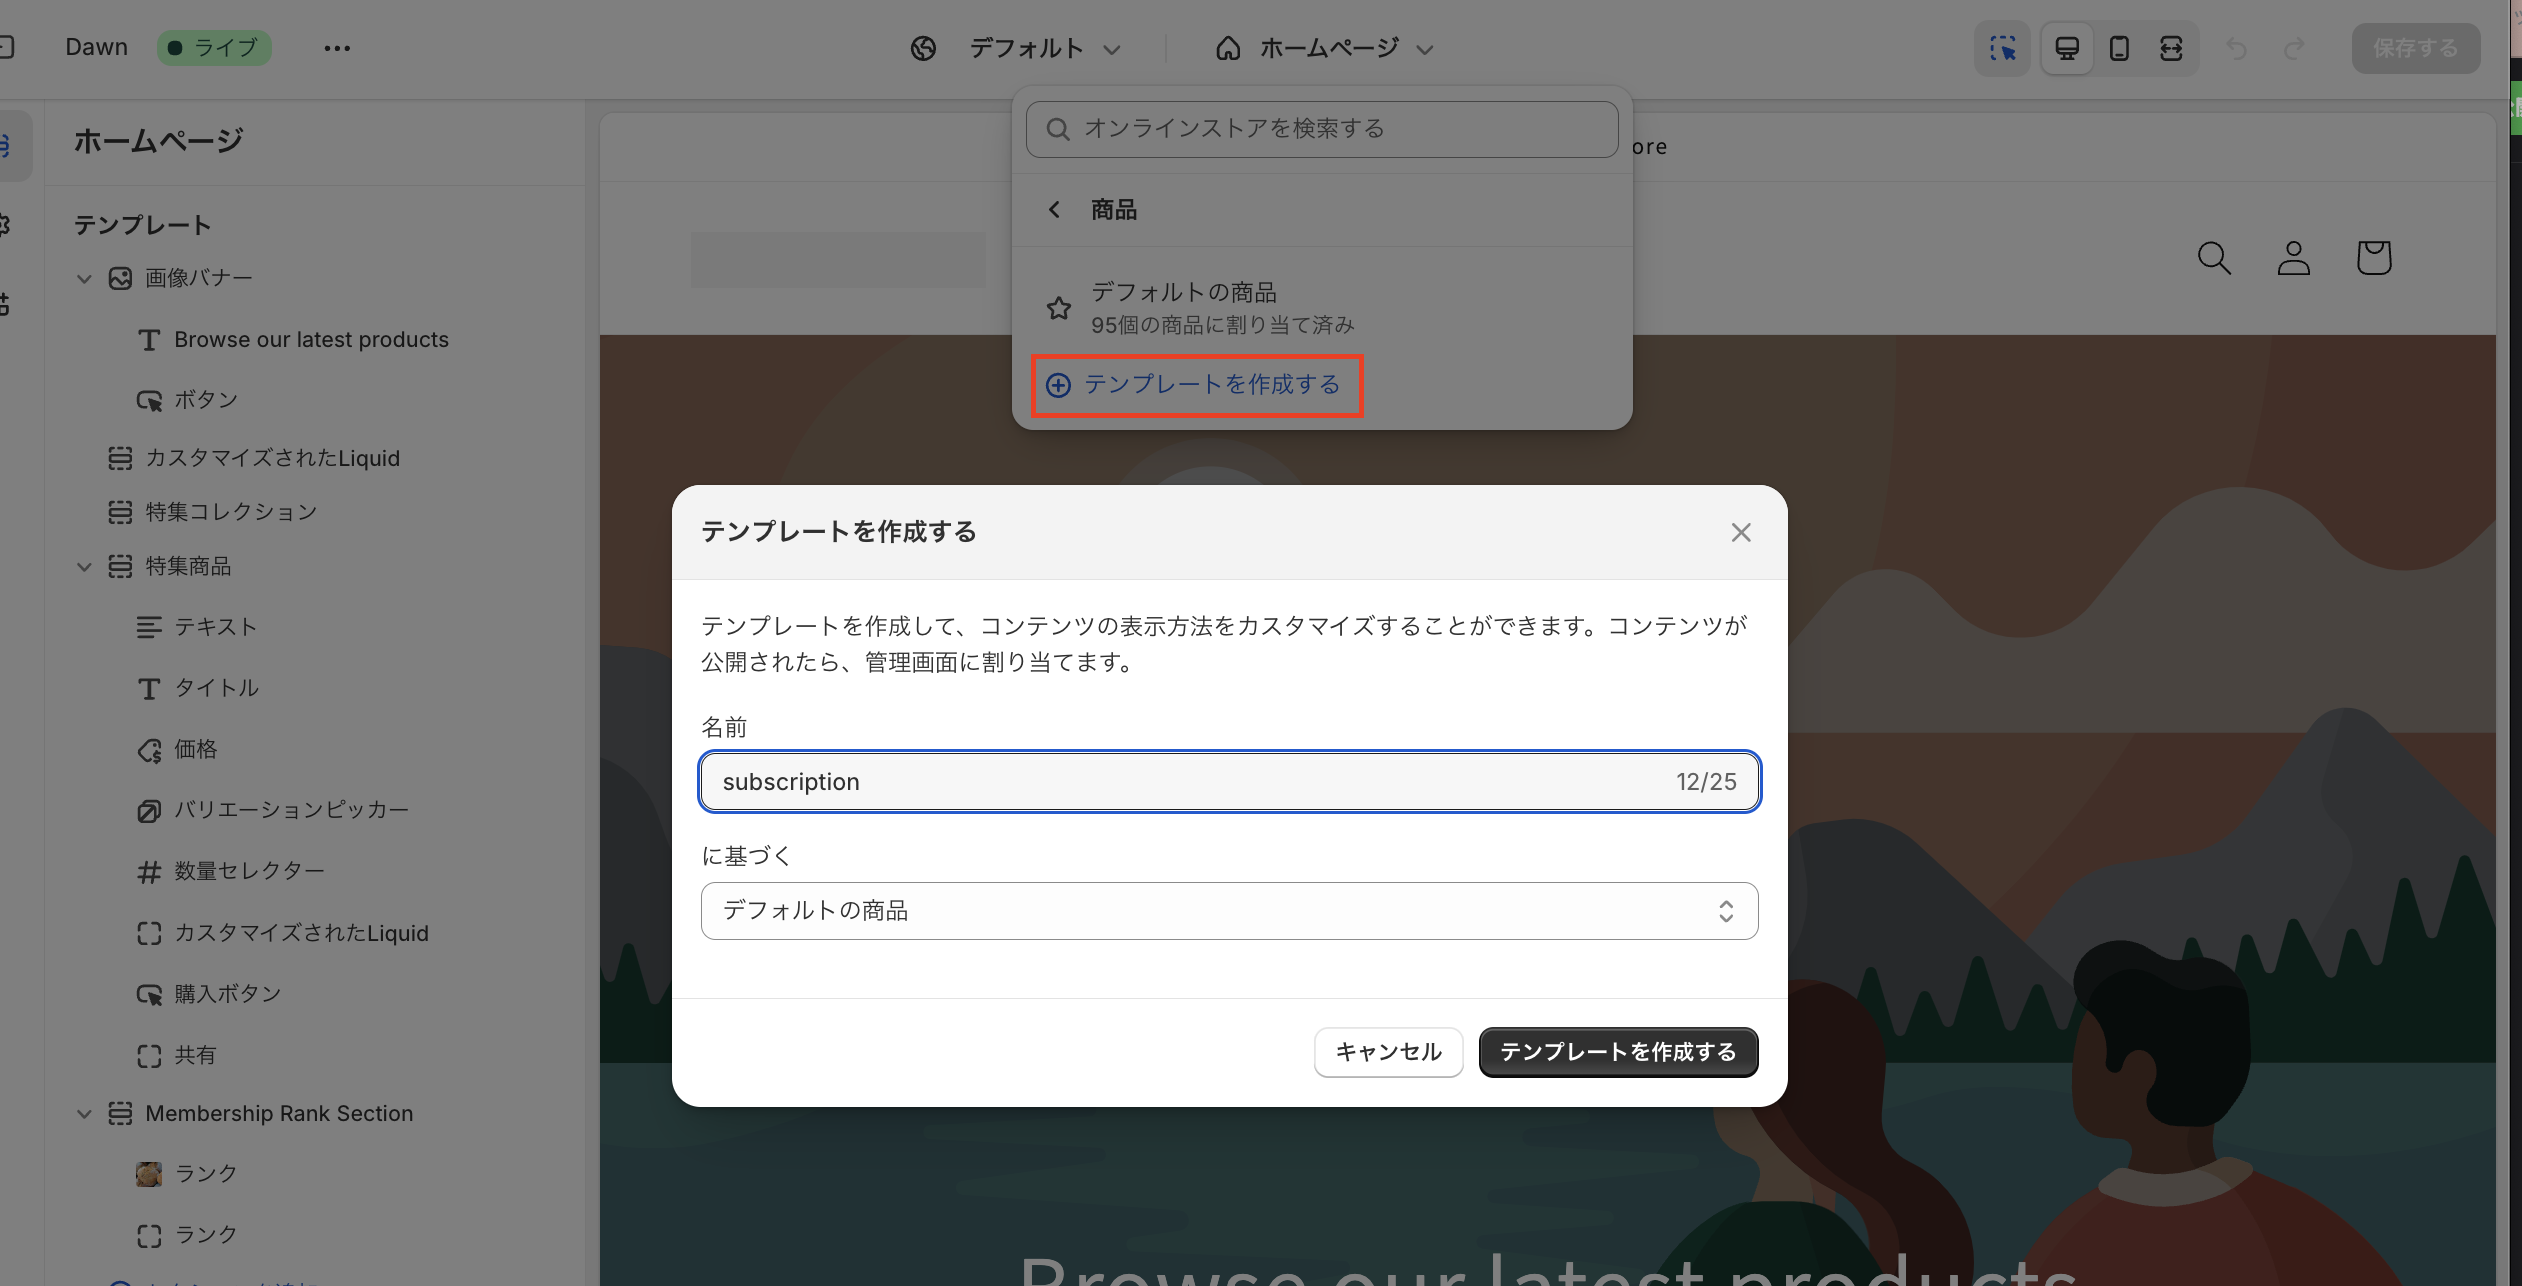Open the ホームページ template dropdown

pyautogui.click(x=1325, y=48)
